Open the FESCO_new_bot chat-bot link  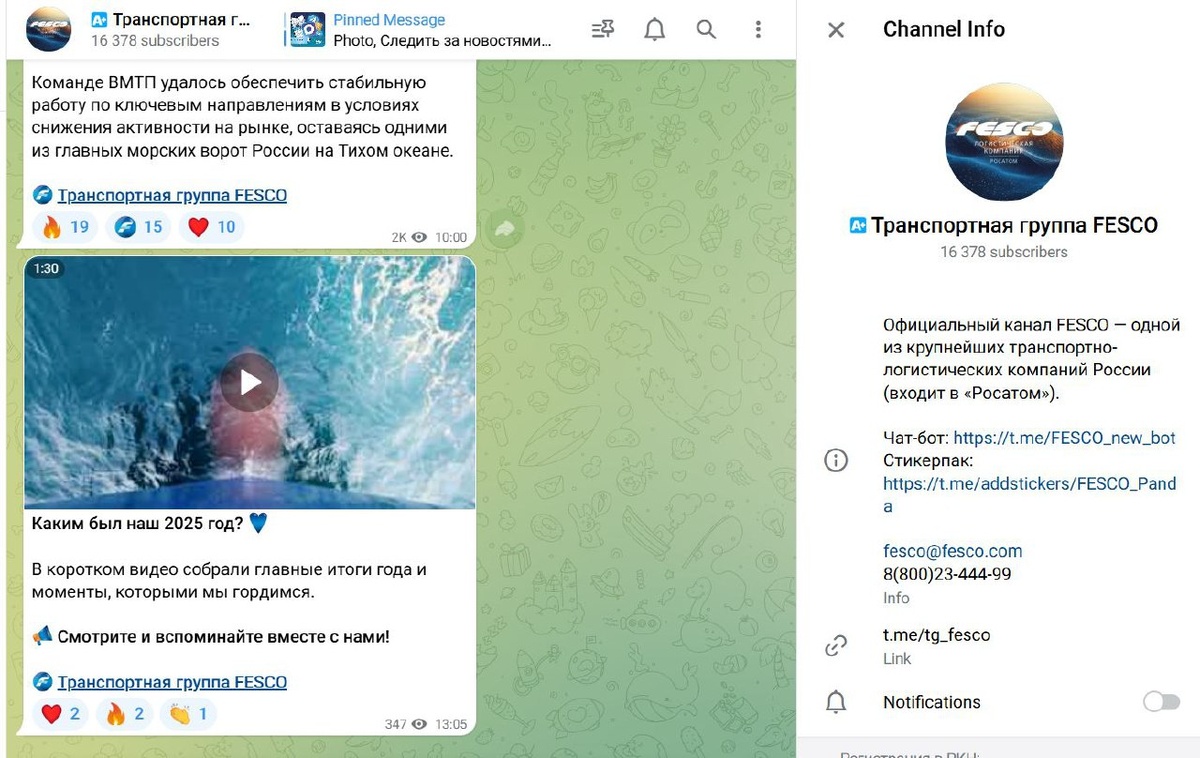click(x=1064, y=438)
